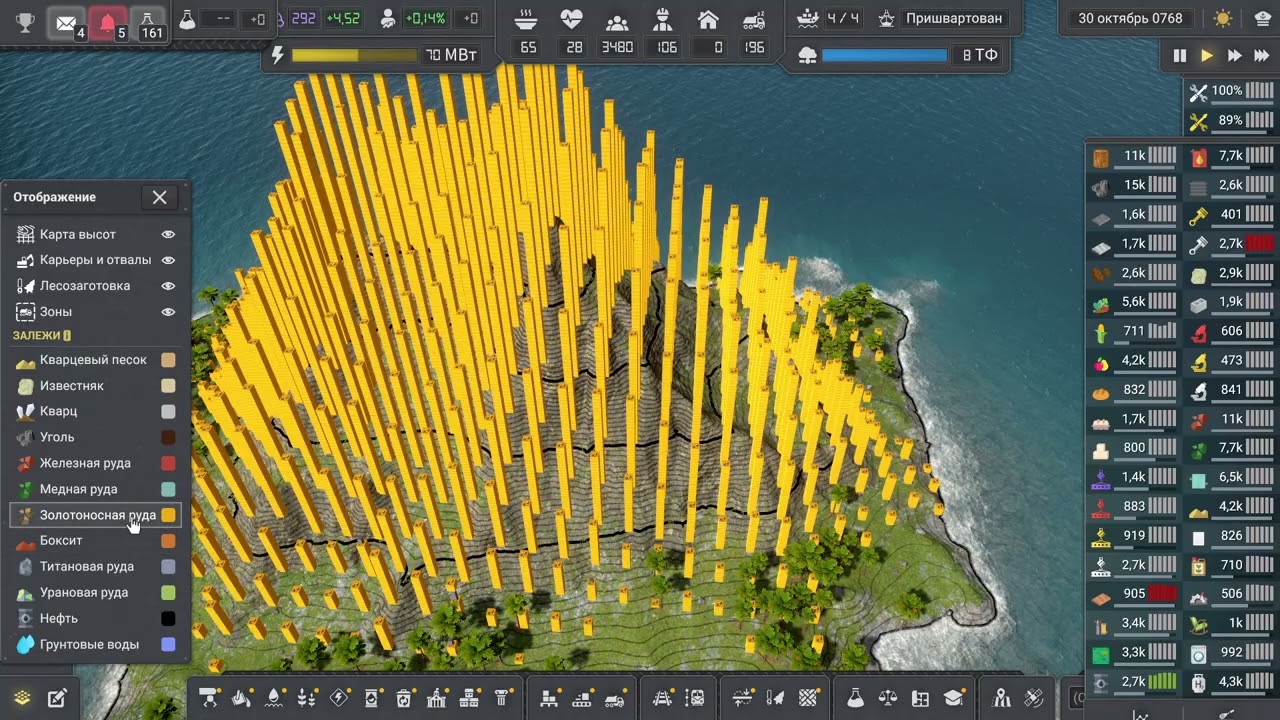Image resolution: width=1280 pixels, height=720 pixels.
Task: Set game to triple fast-forward speed
Action: pos(1263,56)
